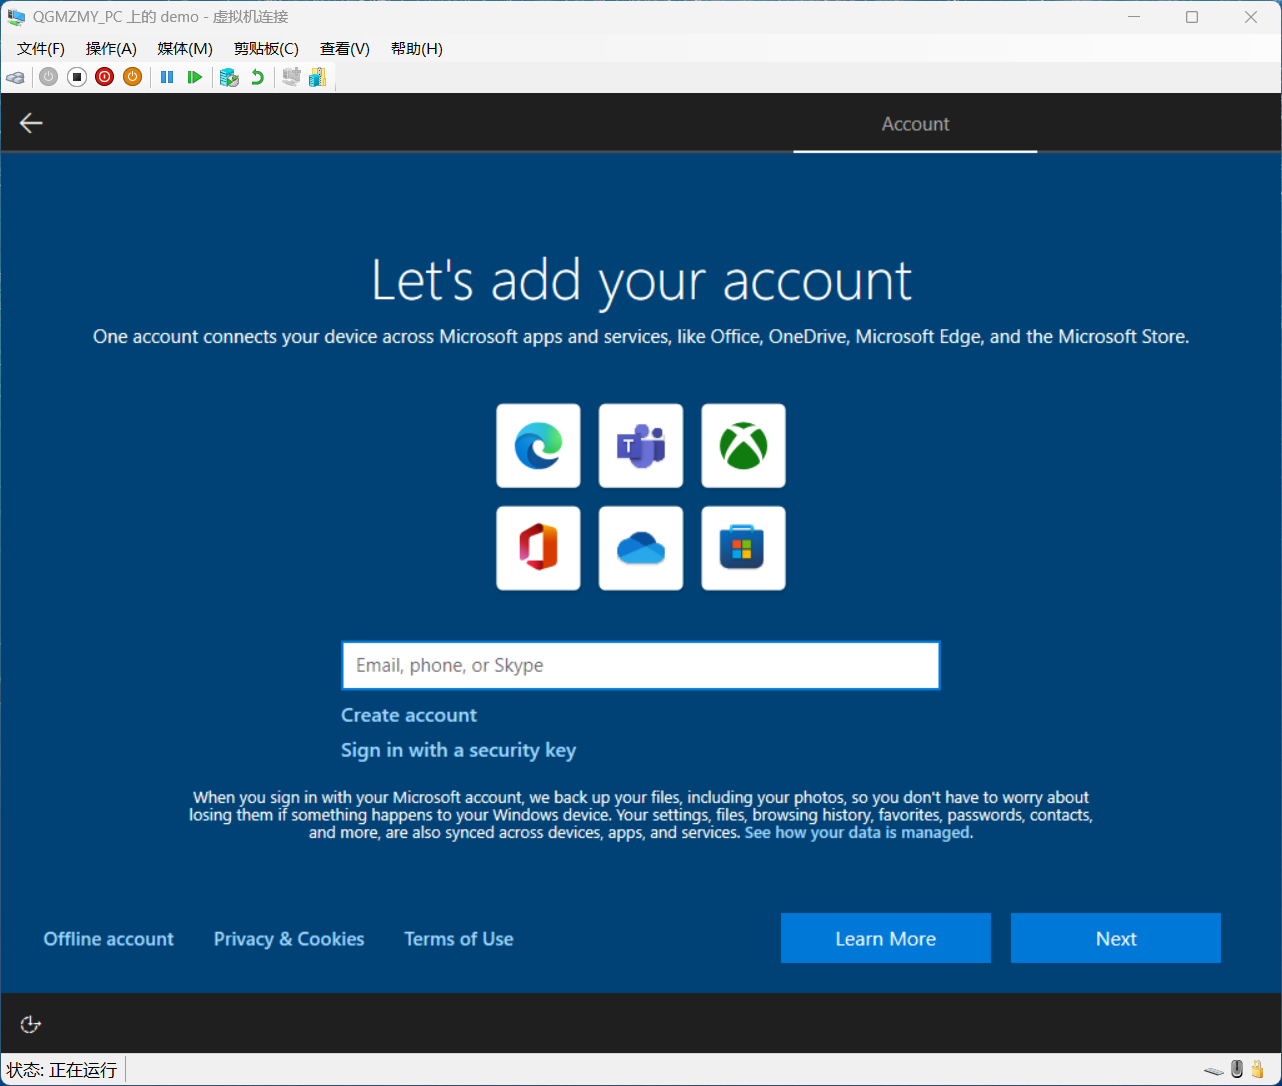Click the mouse status icon
The image size is (1282, 1086).
coord(1237,1069)
